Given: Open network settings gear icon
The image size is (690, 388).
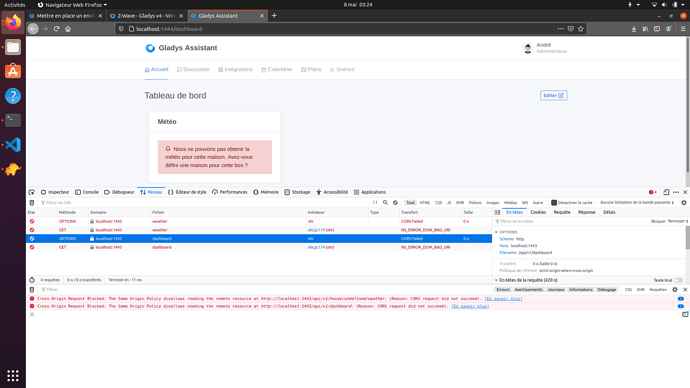Looking at the screenshot, I should click(684, 203).
